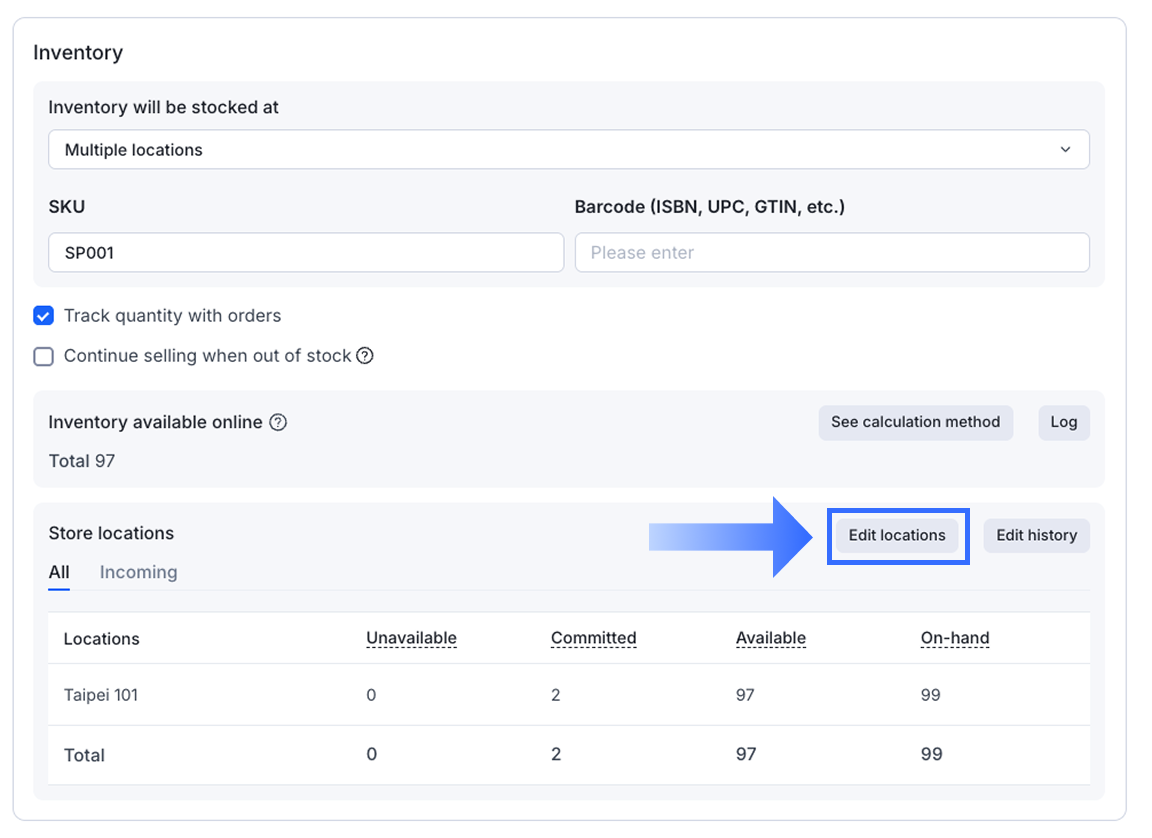The height and width of the screenshot is (838, 1152).
Task: Click the Committed column header
Action: tap(593, 638)
